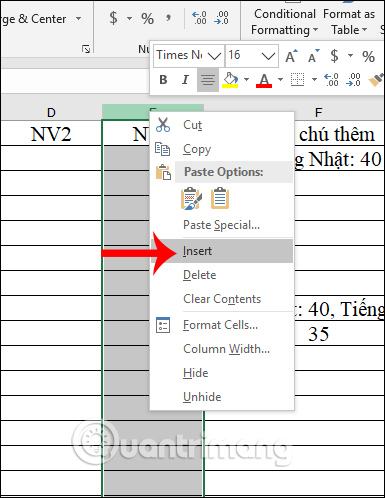Choose Unhide from context menu

point(221,397)
